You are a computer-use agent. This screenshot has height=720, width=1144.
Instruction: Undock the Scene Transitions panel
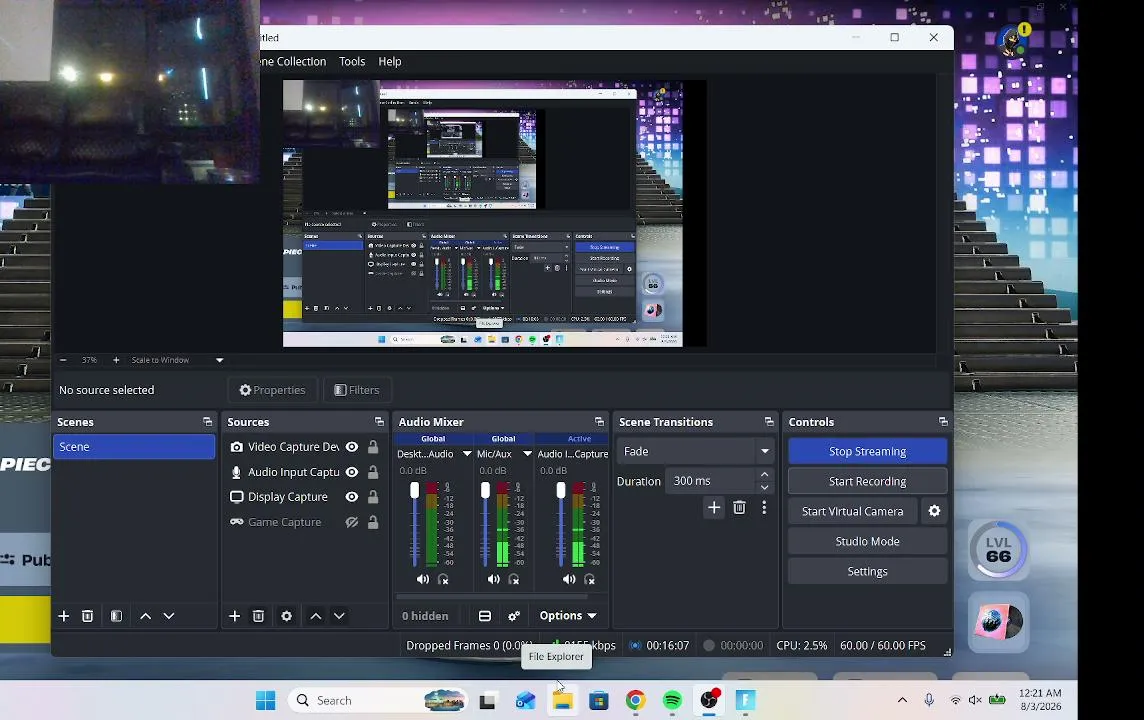point(769,422)
